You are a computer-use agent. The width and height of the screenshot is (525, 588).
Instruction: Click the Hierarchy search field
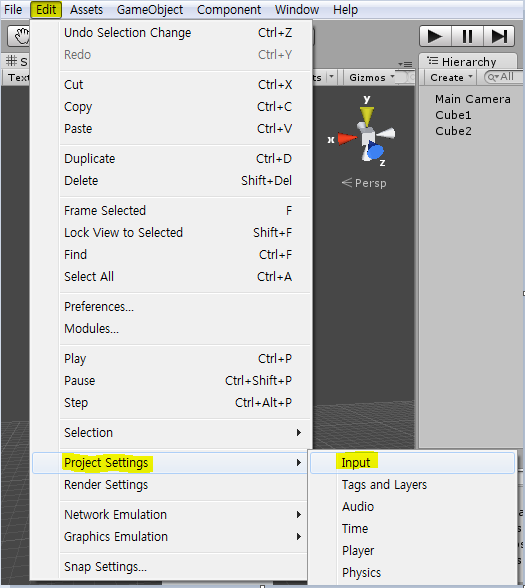(x=504, y=77)
